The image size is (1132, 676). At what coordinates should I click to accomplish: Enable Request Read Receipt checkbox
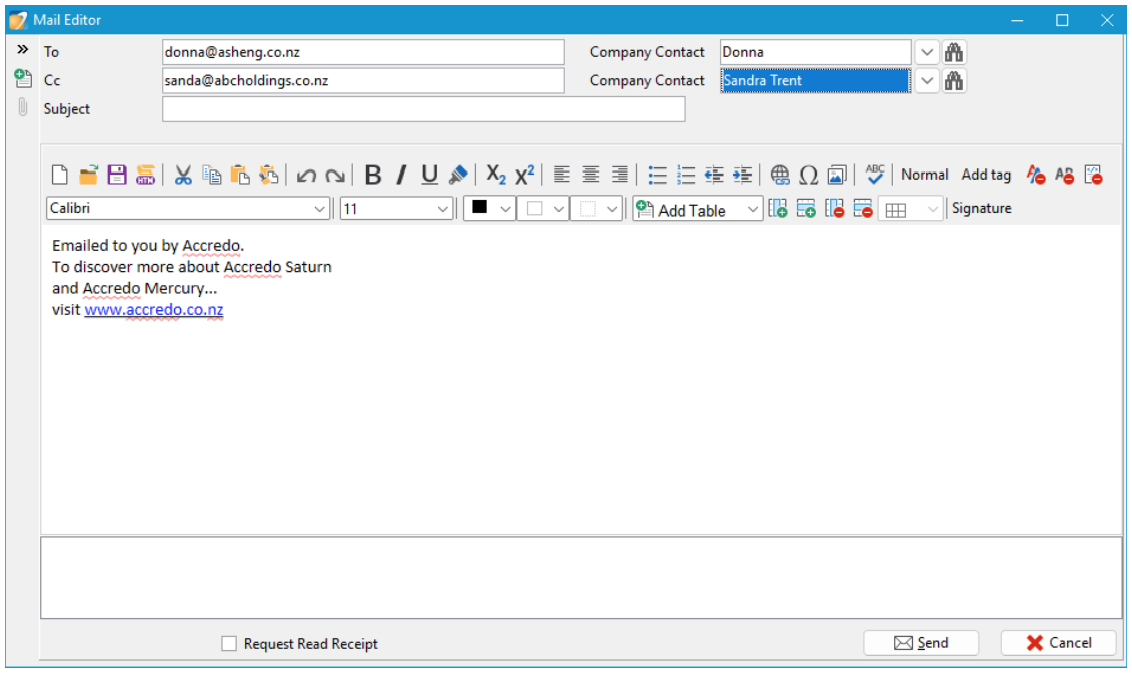[229, 644]
